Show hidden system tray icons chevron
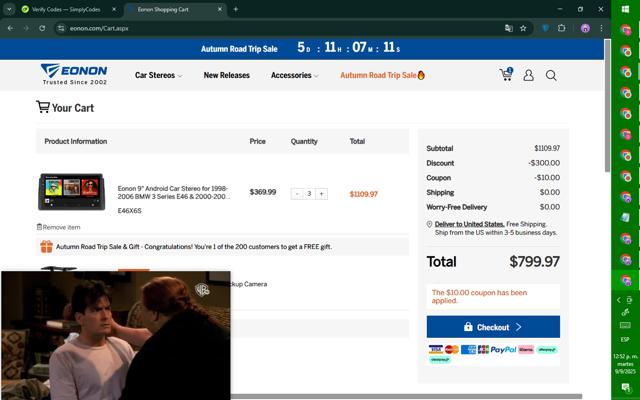The width and height of the screenshot is (640, 400). pos(619,300)
